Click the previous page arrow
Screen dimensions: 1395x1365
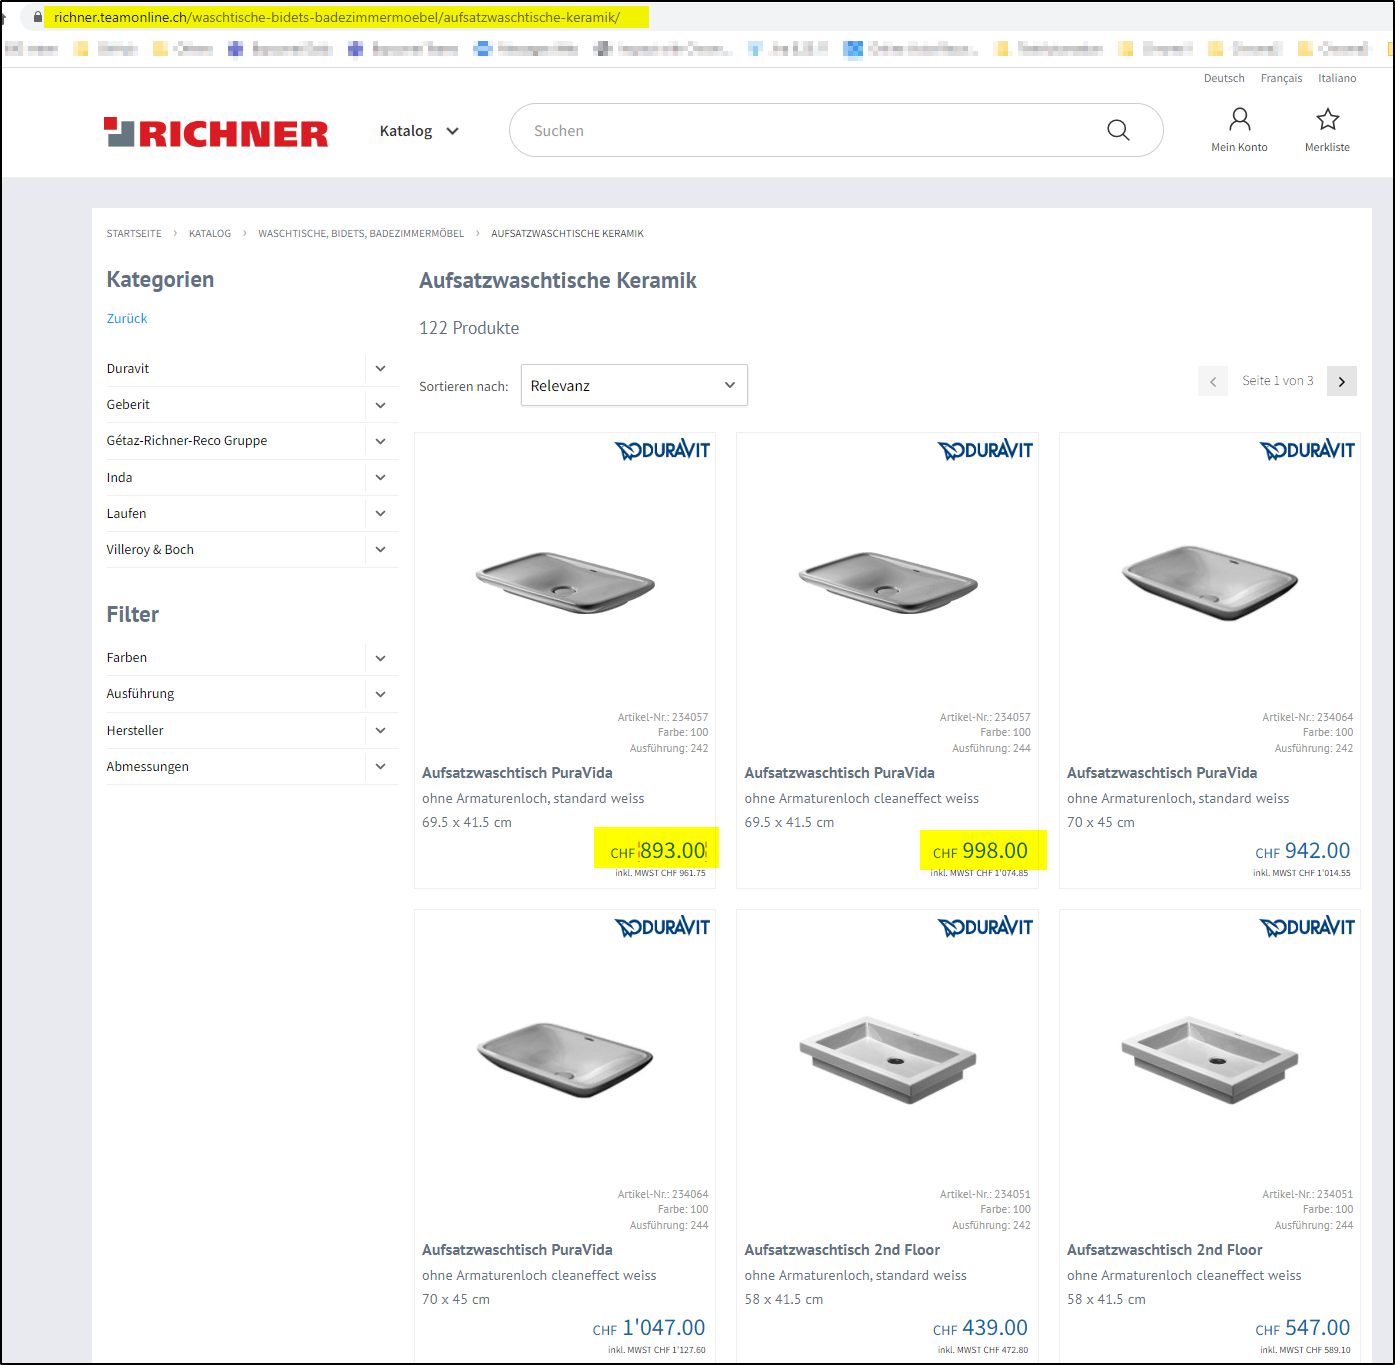tap(1213, 381)
